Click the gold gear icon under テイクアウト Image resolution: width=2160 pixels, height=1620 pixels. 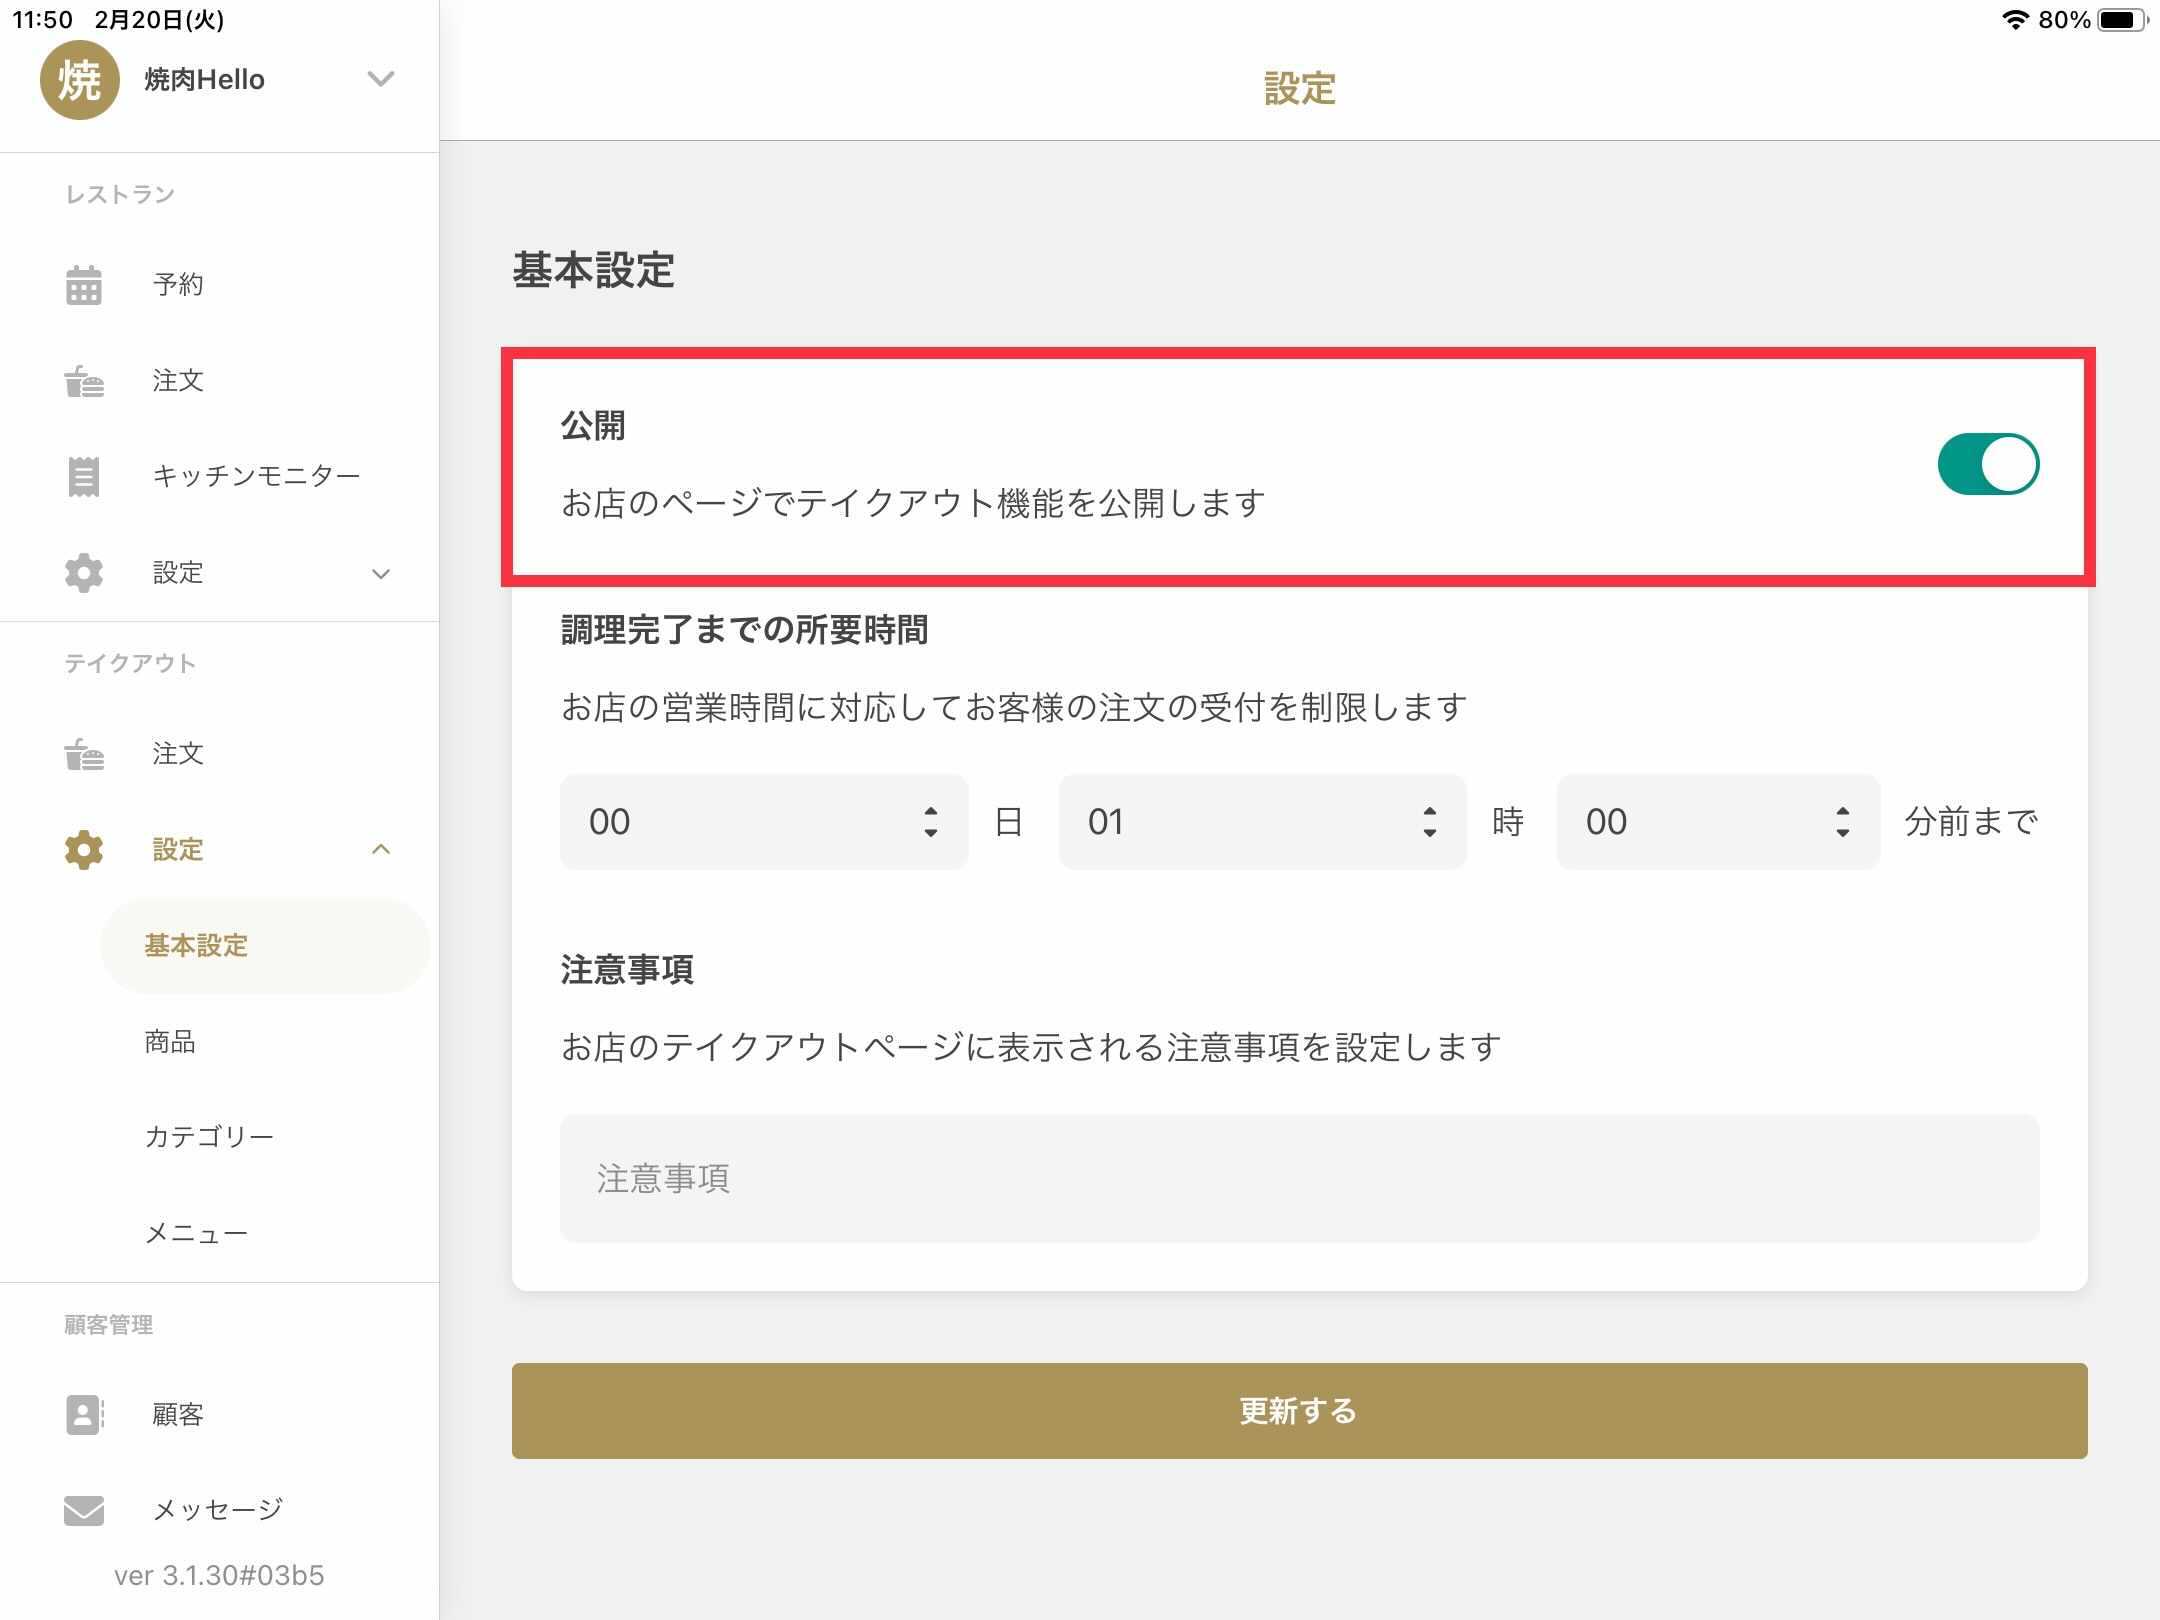pos(84,850)
